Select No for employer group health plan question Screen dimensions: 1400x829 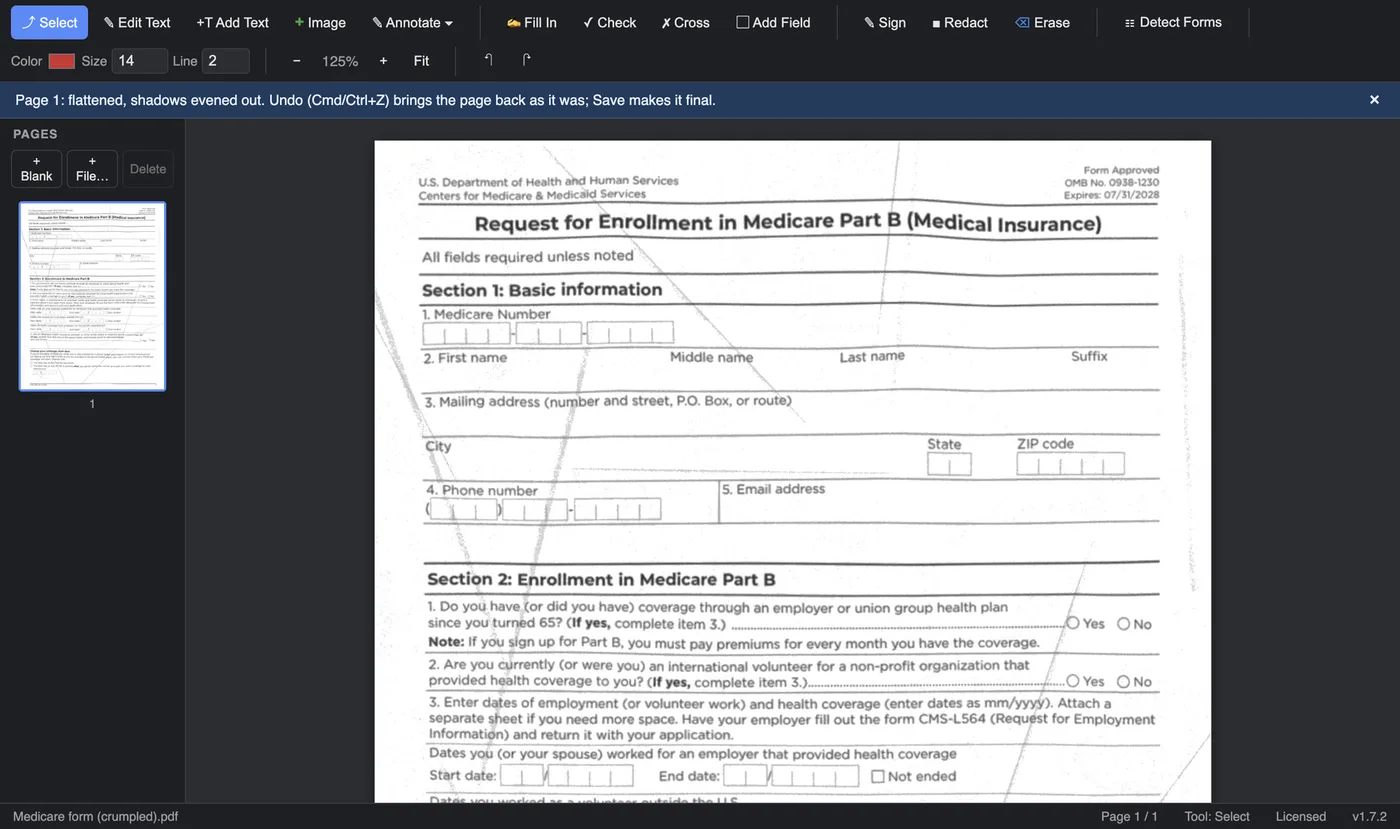point(1123,624)
